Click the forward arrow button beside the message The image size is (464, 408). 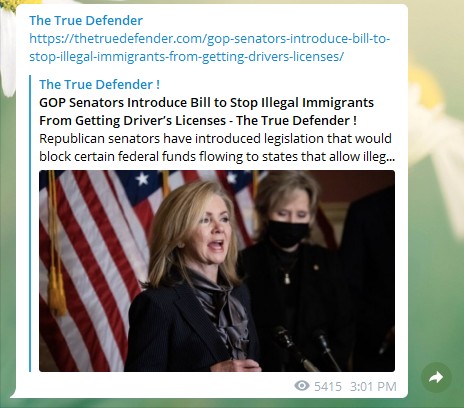click(436, 377)
